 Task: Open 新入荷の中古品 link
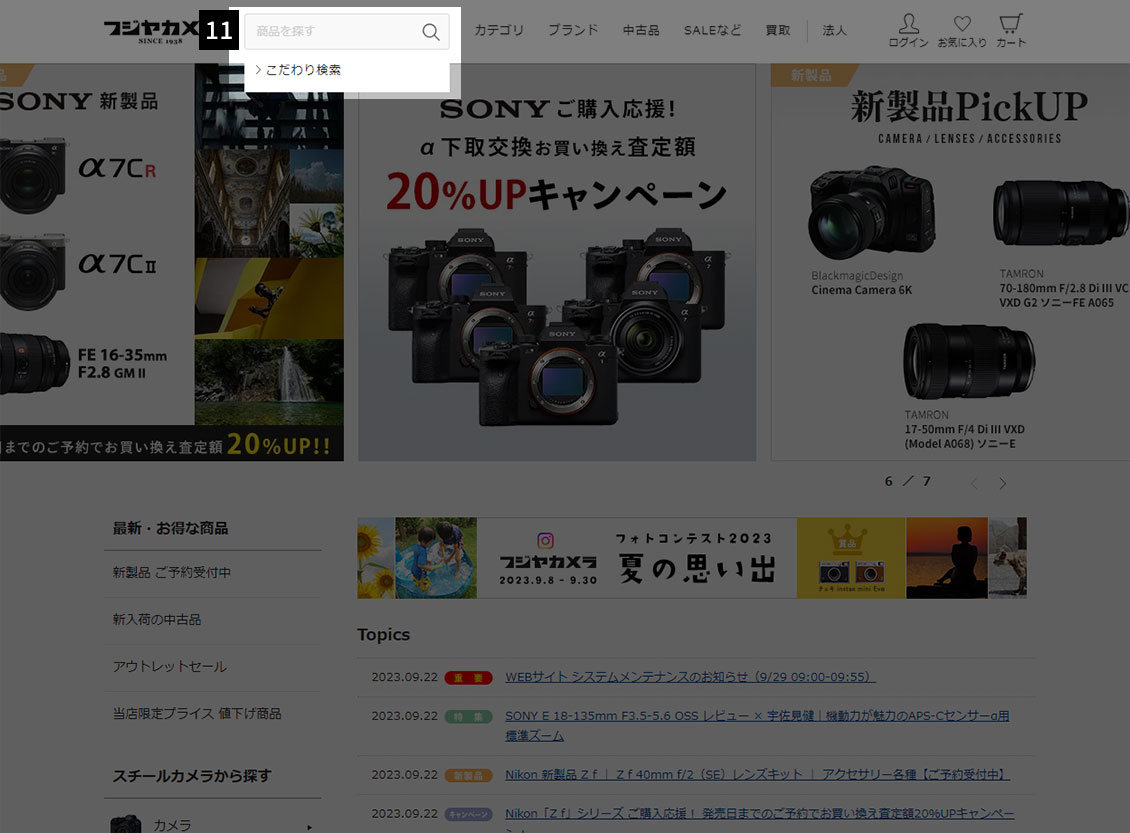[156, 620]
